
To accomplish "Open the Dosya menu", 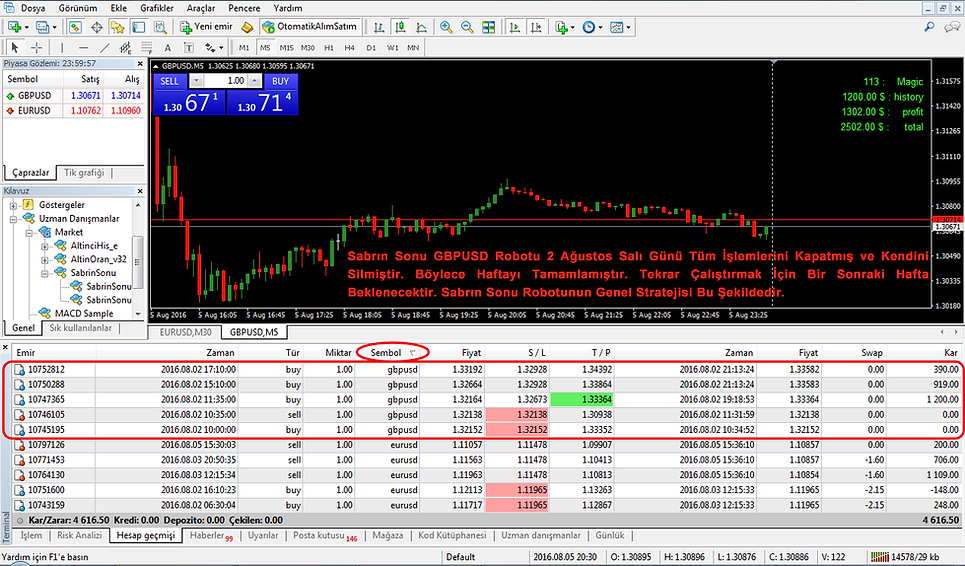I will coord(33,8).
